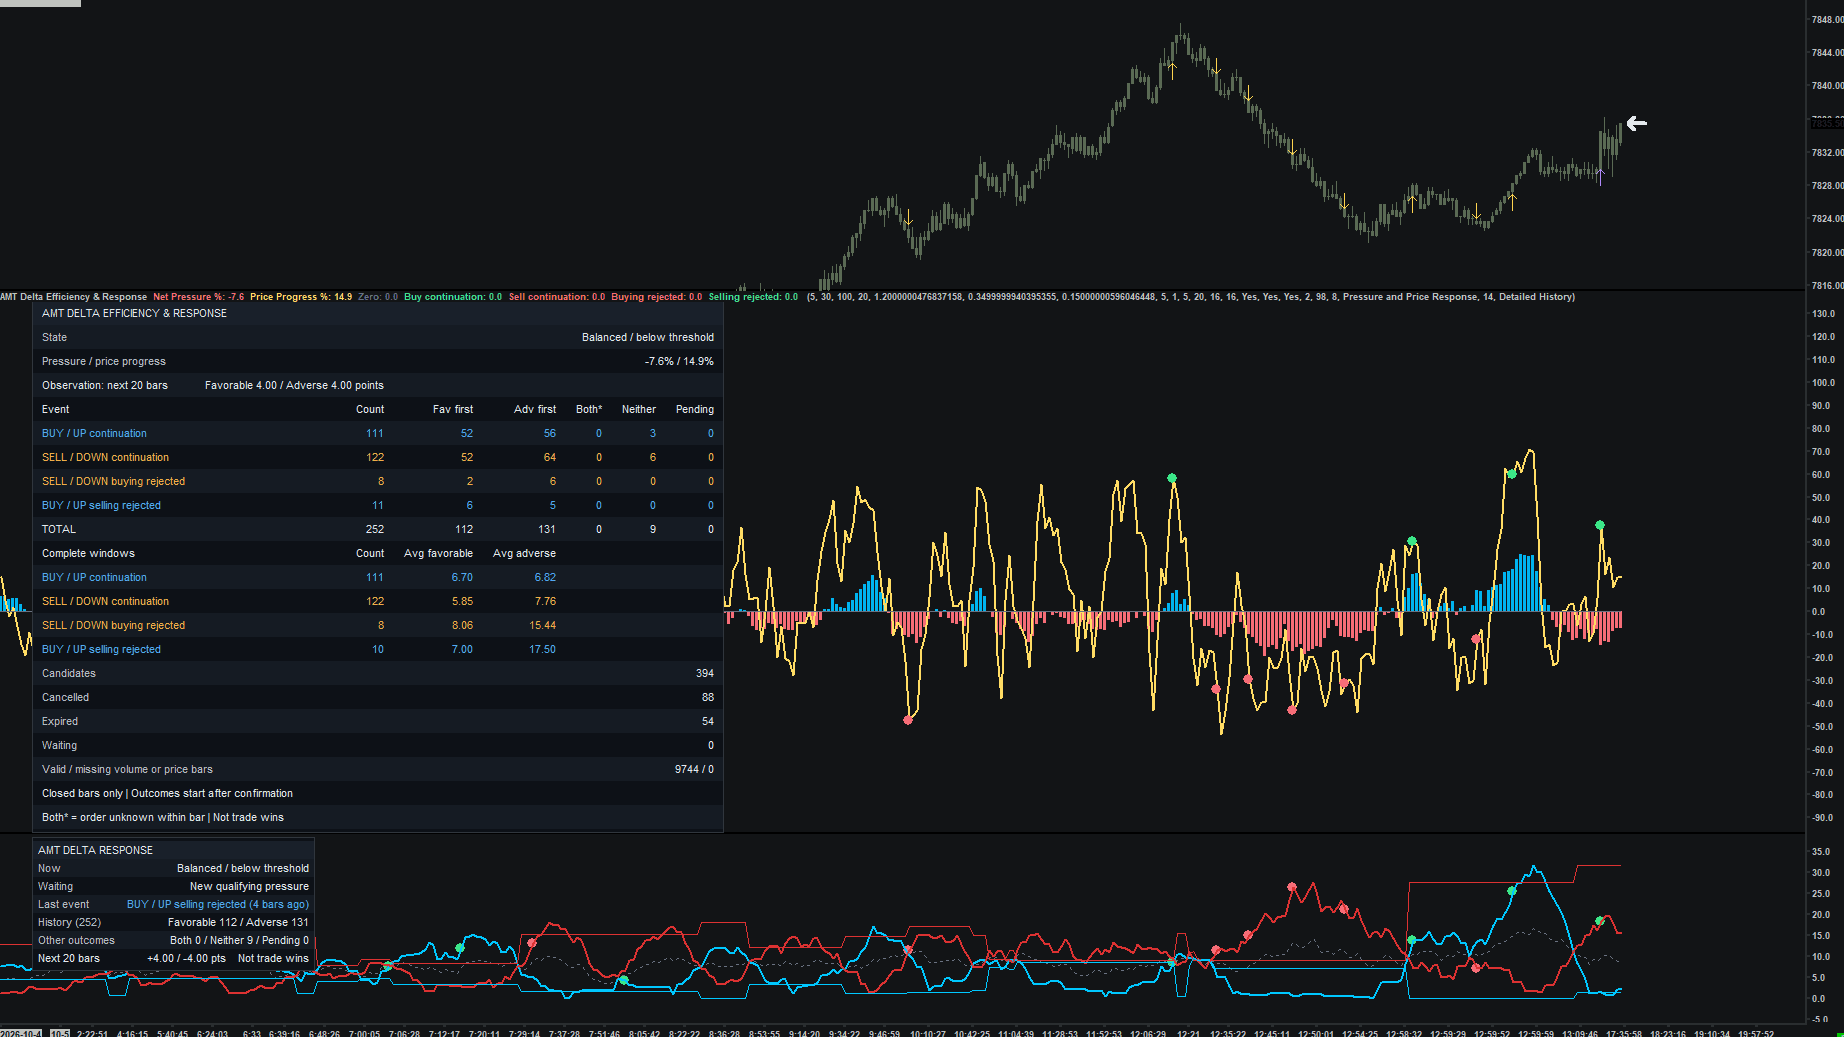This screenshot has width=1844, height=1037.
Task: Click 'New qualifying pressure' in the Waiting row
Action: [x=249, y=886]
